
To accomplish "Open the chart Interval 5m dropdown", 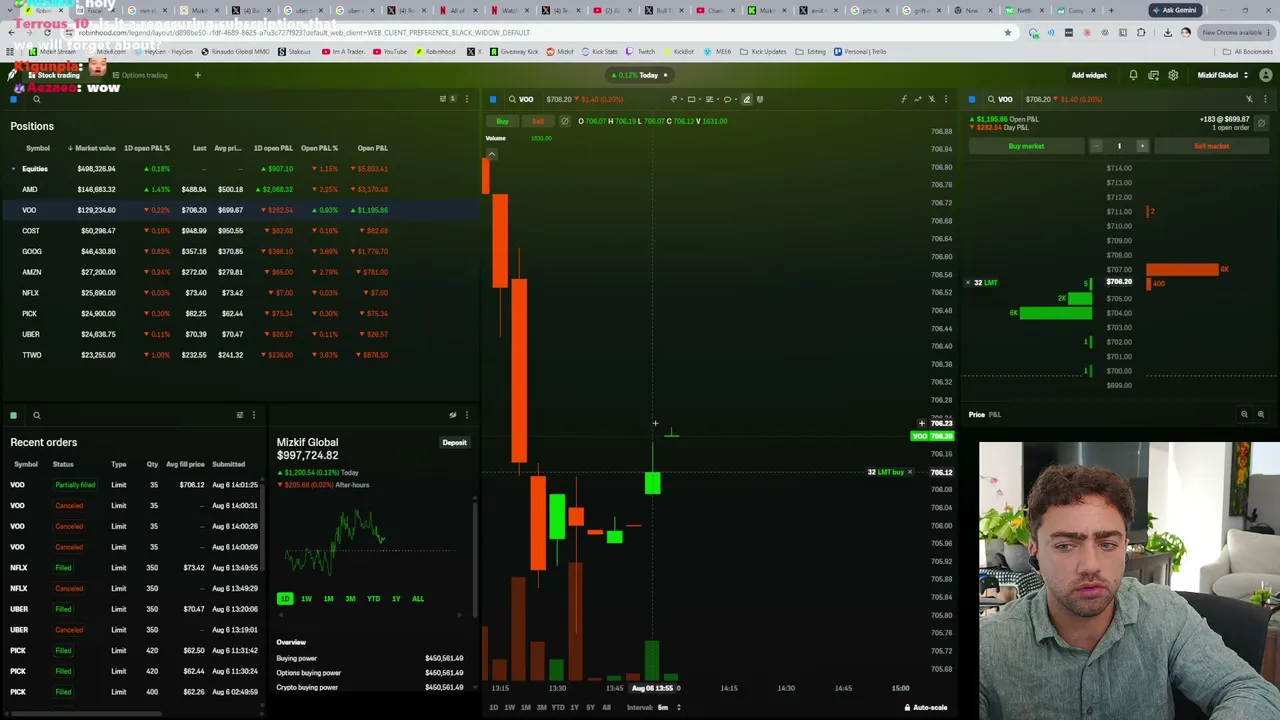I will click(x=668, y=708).
